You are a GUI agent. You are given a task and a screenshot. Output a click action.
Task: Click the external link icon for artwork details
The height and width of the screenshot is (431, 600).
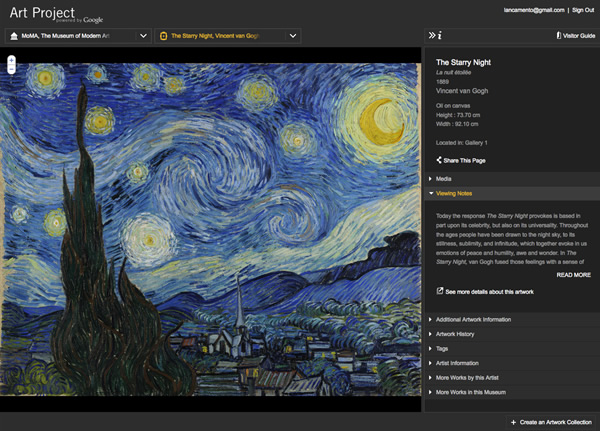click(440, 291)
